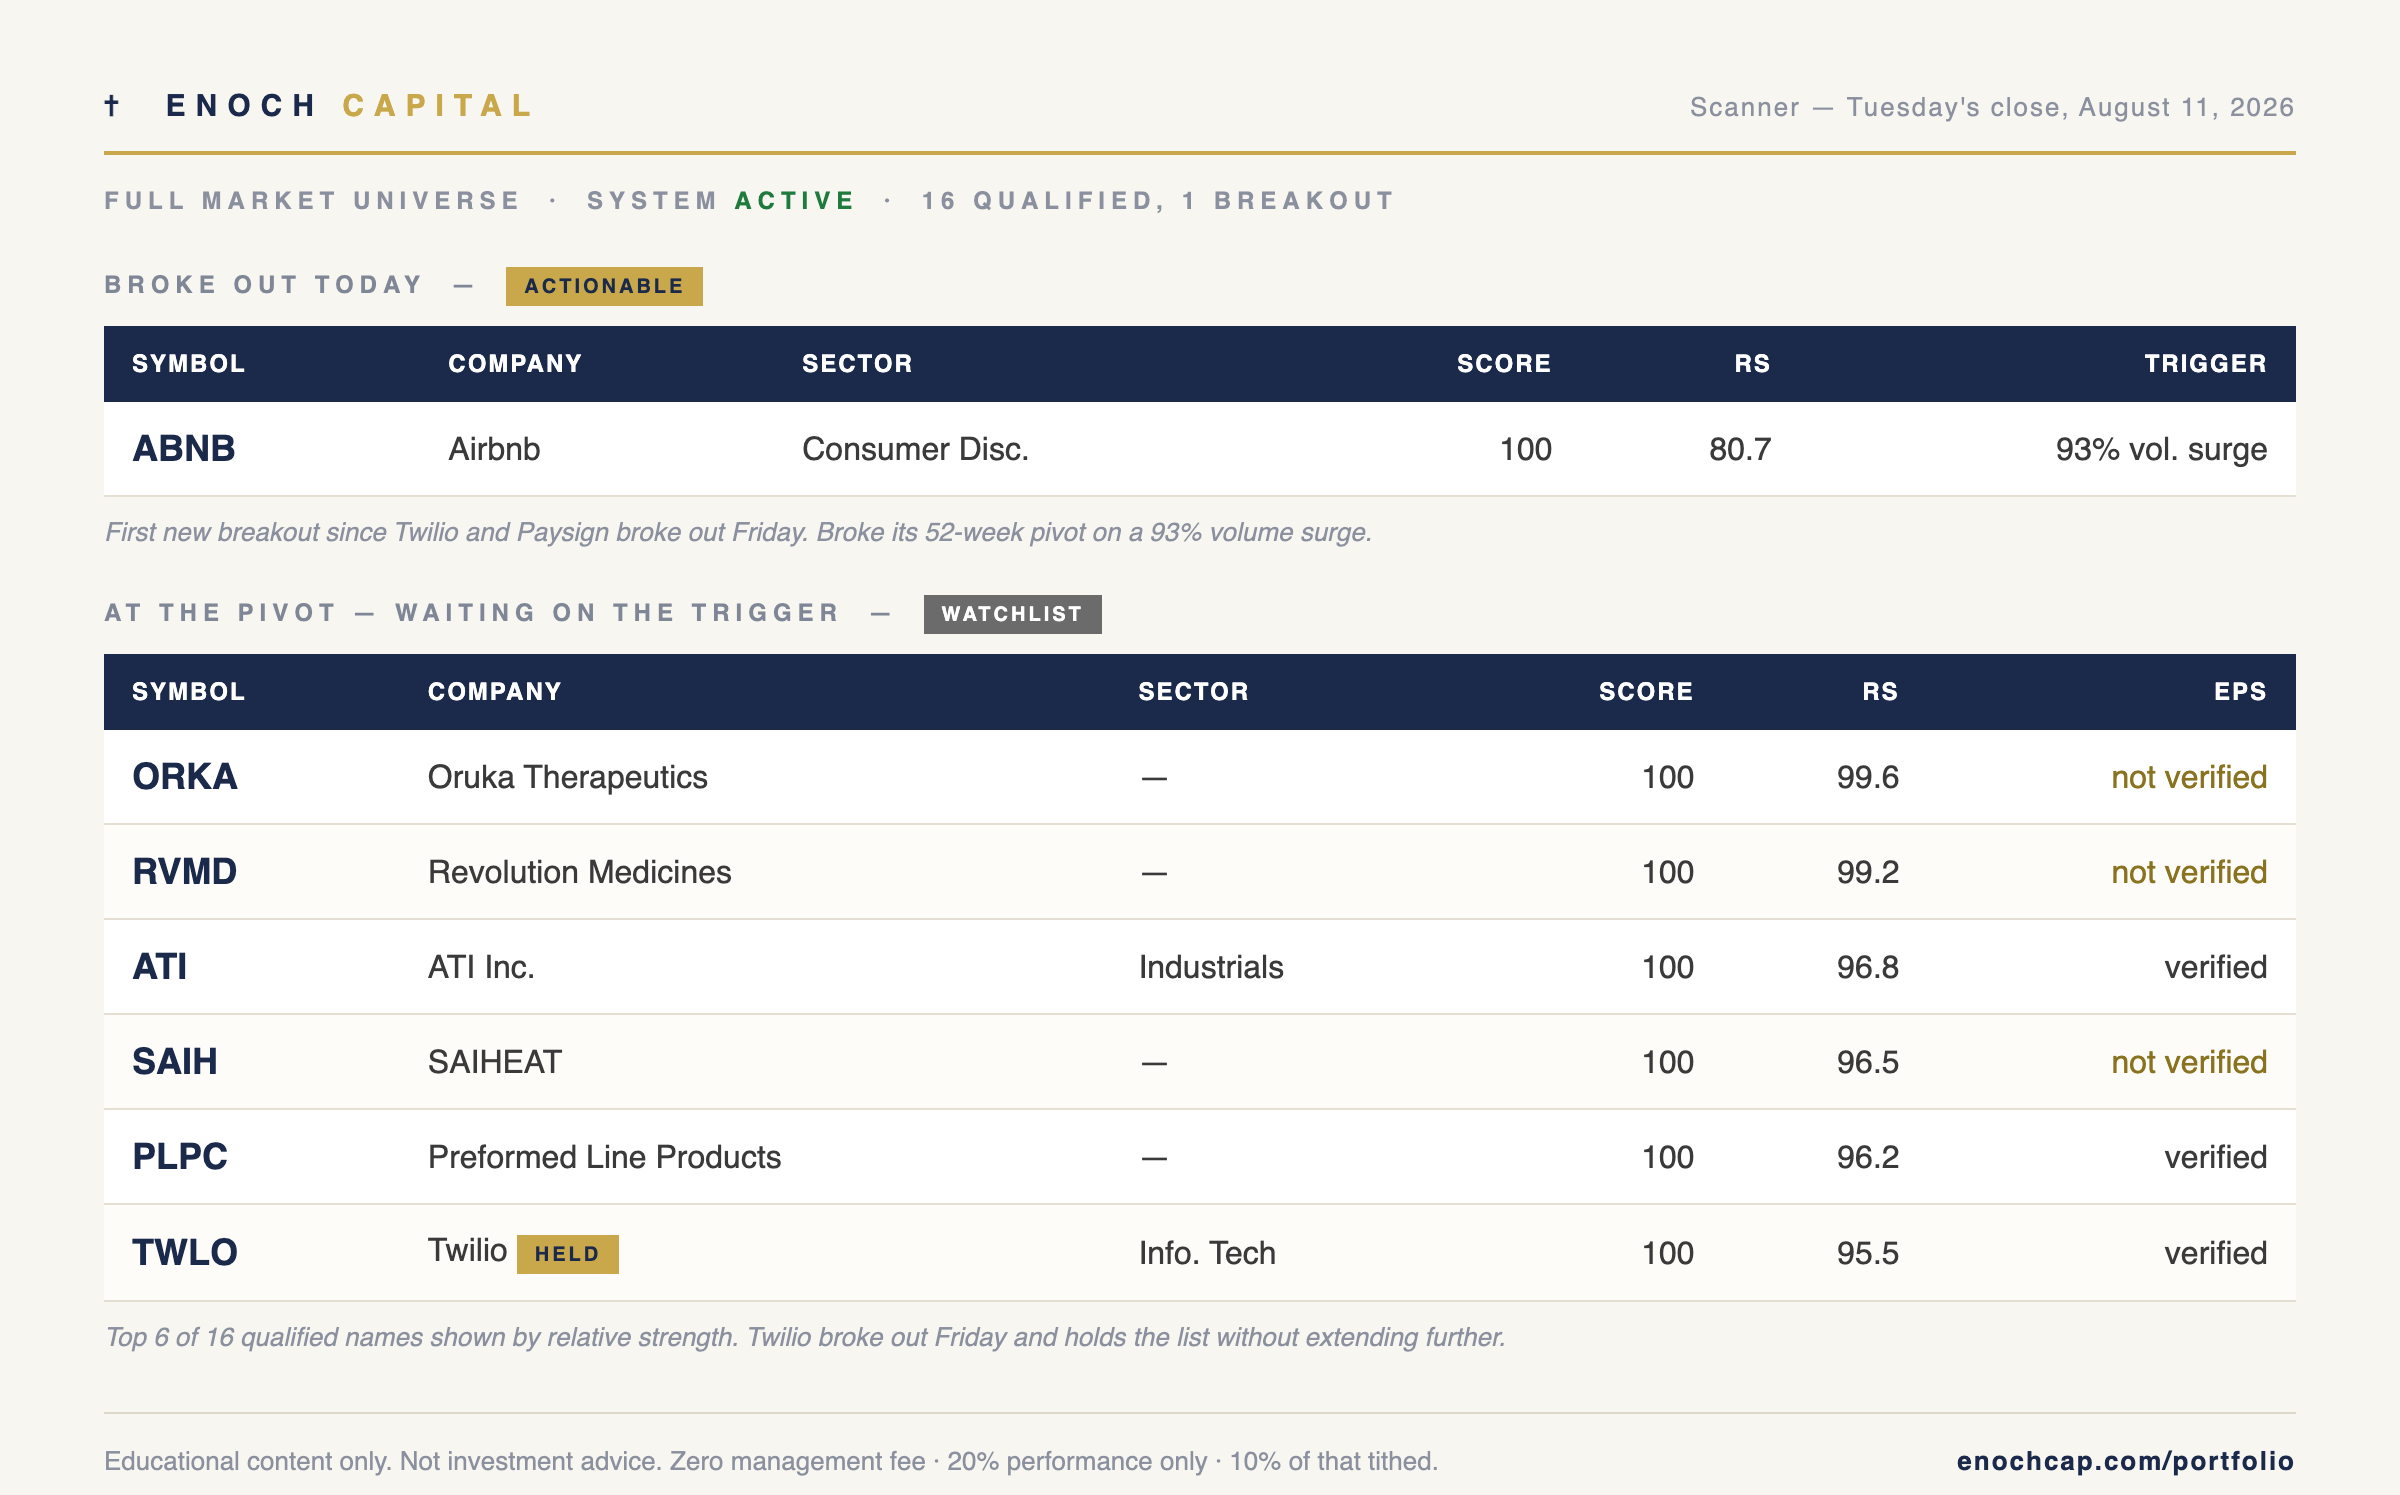Click Revolution Medicines company name
This screenshot has width=2400, height=1495.
pos(580,872)
